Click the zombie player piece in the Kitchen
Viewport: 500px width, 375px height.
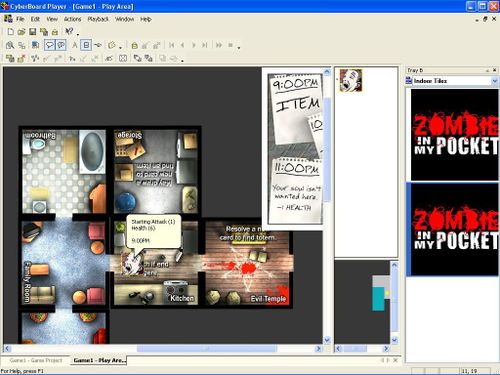[x=132, y=264]
